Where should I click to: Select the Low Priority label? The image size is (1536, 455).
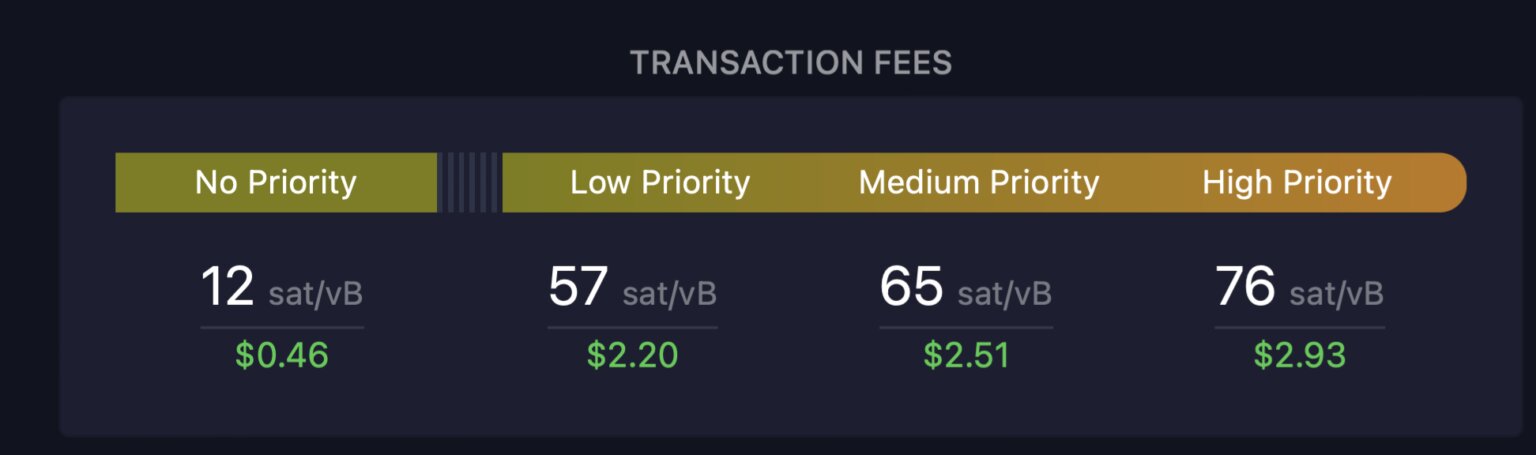[660, 183]
